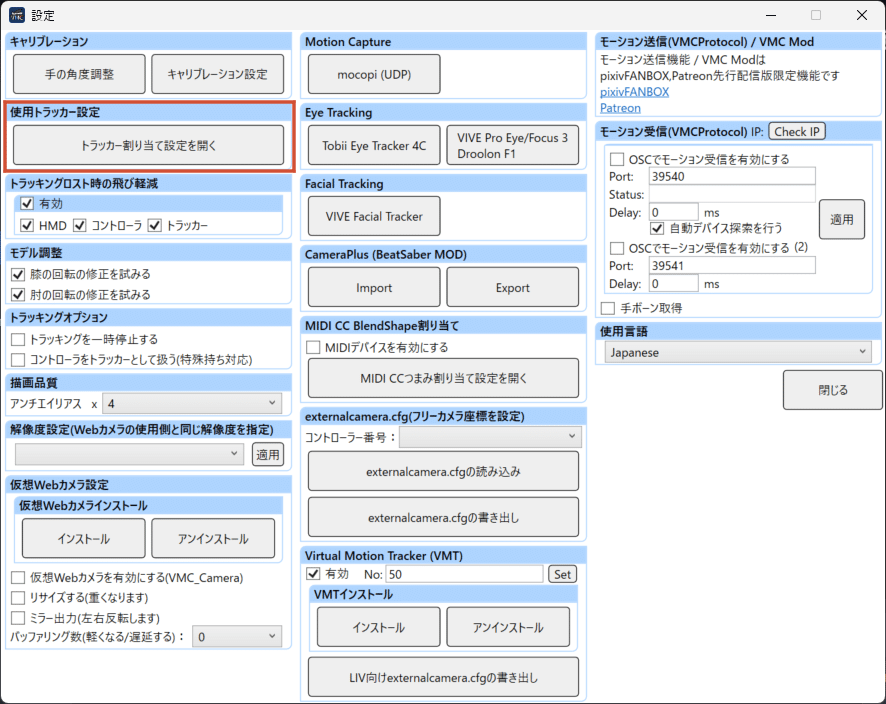Click the VMT Set button
Screen dimensions: 886x704
pyautogui.click(x=562, y=574)
